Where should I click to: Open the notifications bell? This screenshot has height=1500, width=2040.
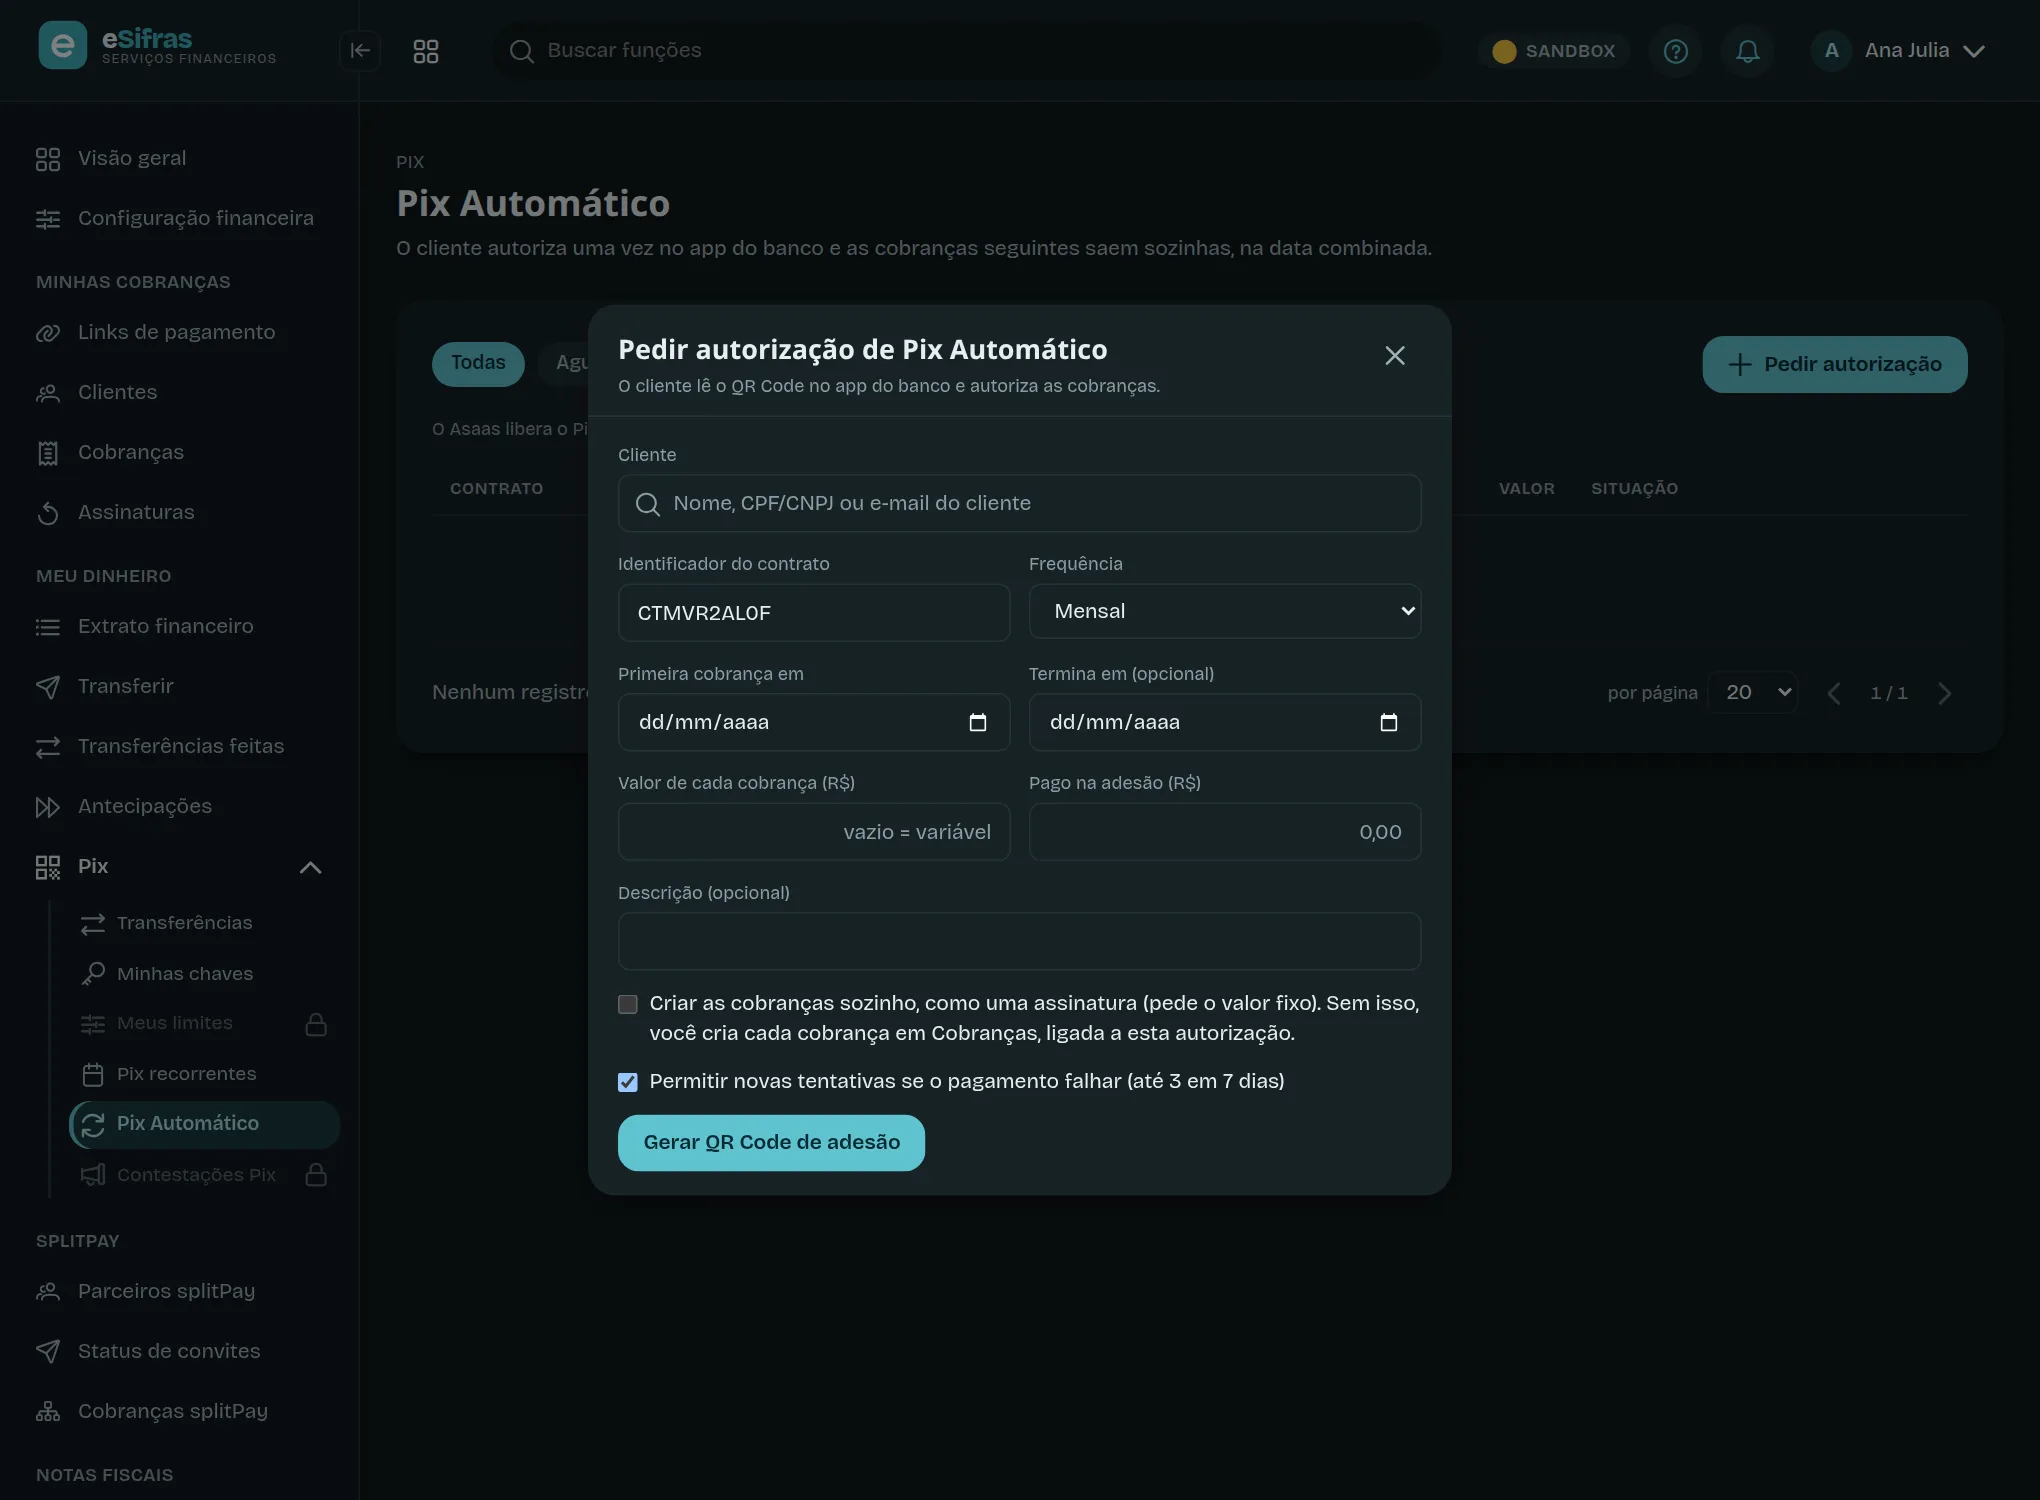pos(1748,51)
